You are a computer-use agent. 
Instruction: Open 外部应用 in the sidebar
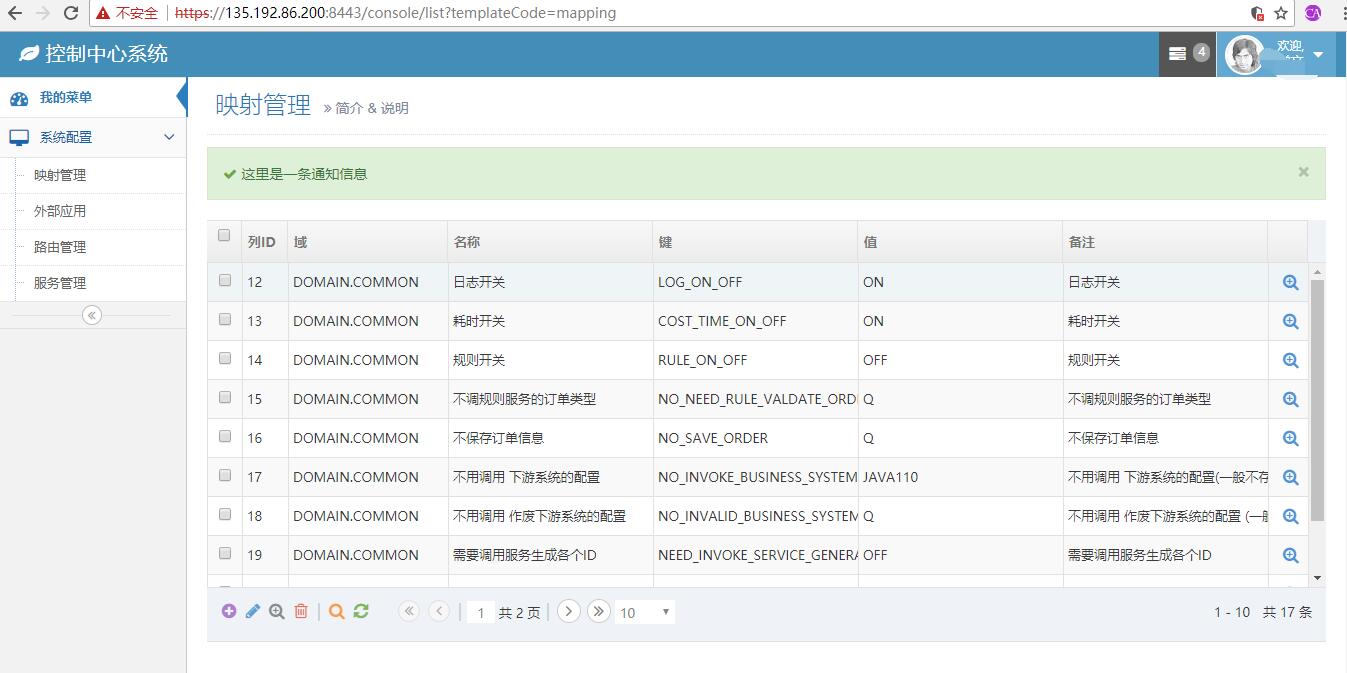pyautogui.click(x=60, y=211)
